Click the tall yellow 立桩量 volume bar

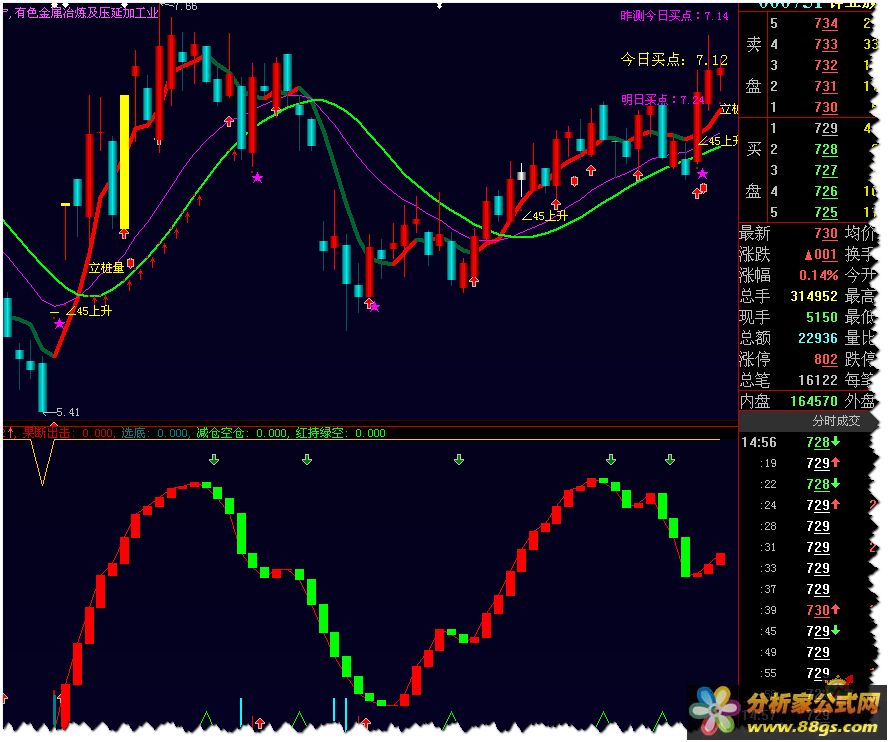(x=124, y=162)
